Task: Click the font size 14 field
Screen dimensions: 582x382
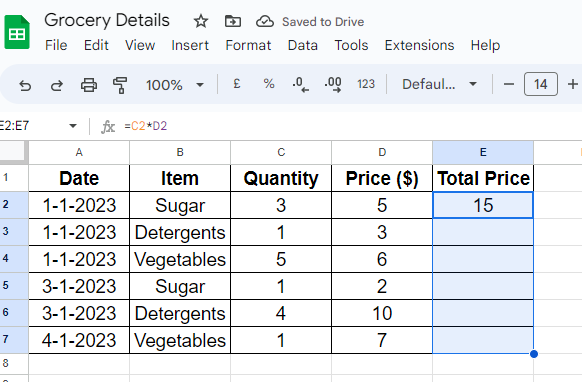Action: click(540, 84)
